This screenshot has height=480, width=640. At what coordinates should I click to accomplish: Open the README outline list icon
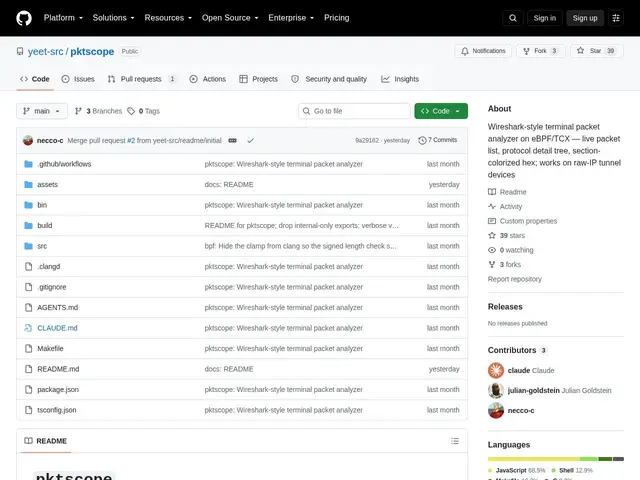pyautogui.click(x=455, y=441)
